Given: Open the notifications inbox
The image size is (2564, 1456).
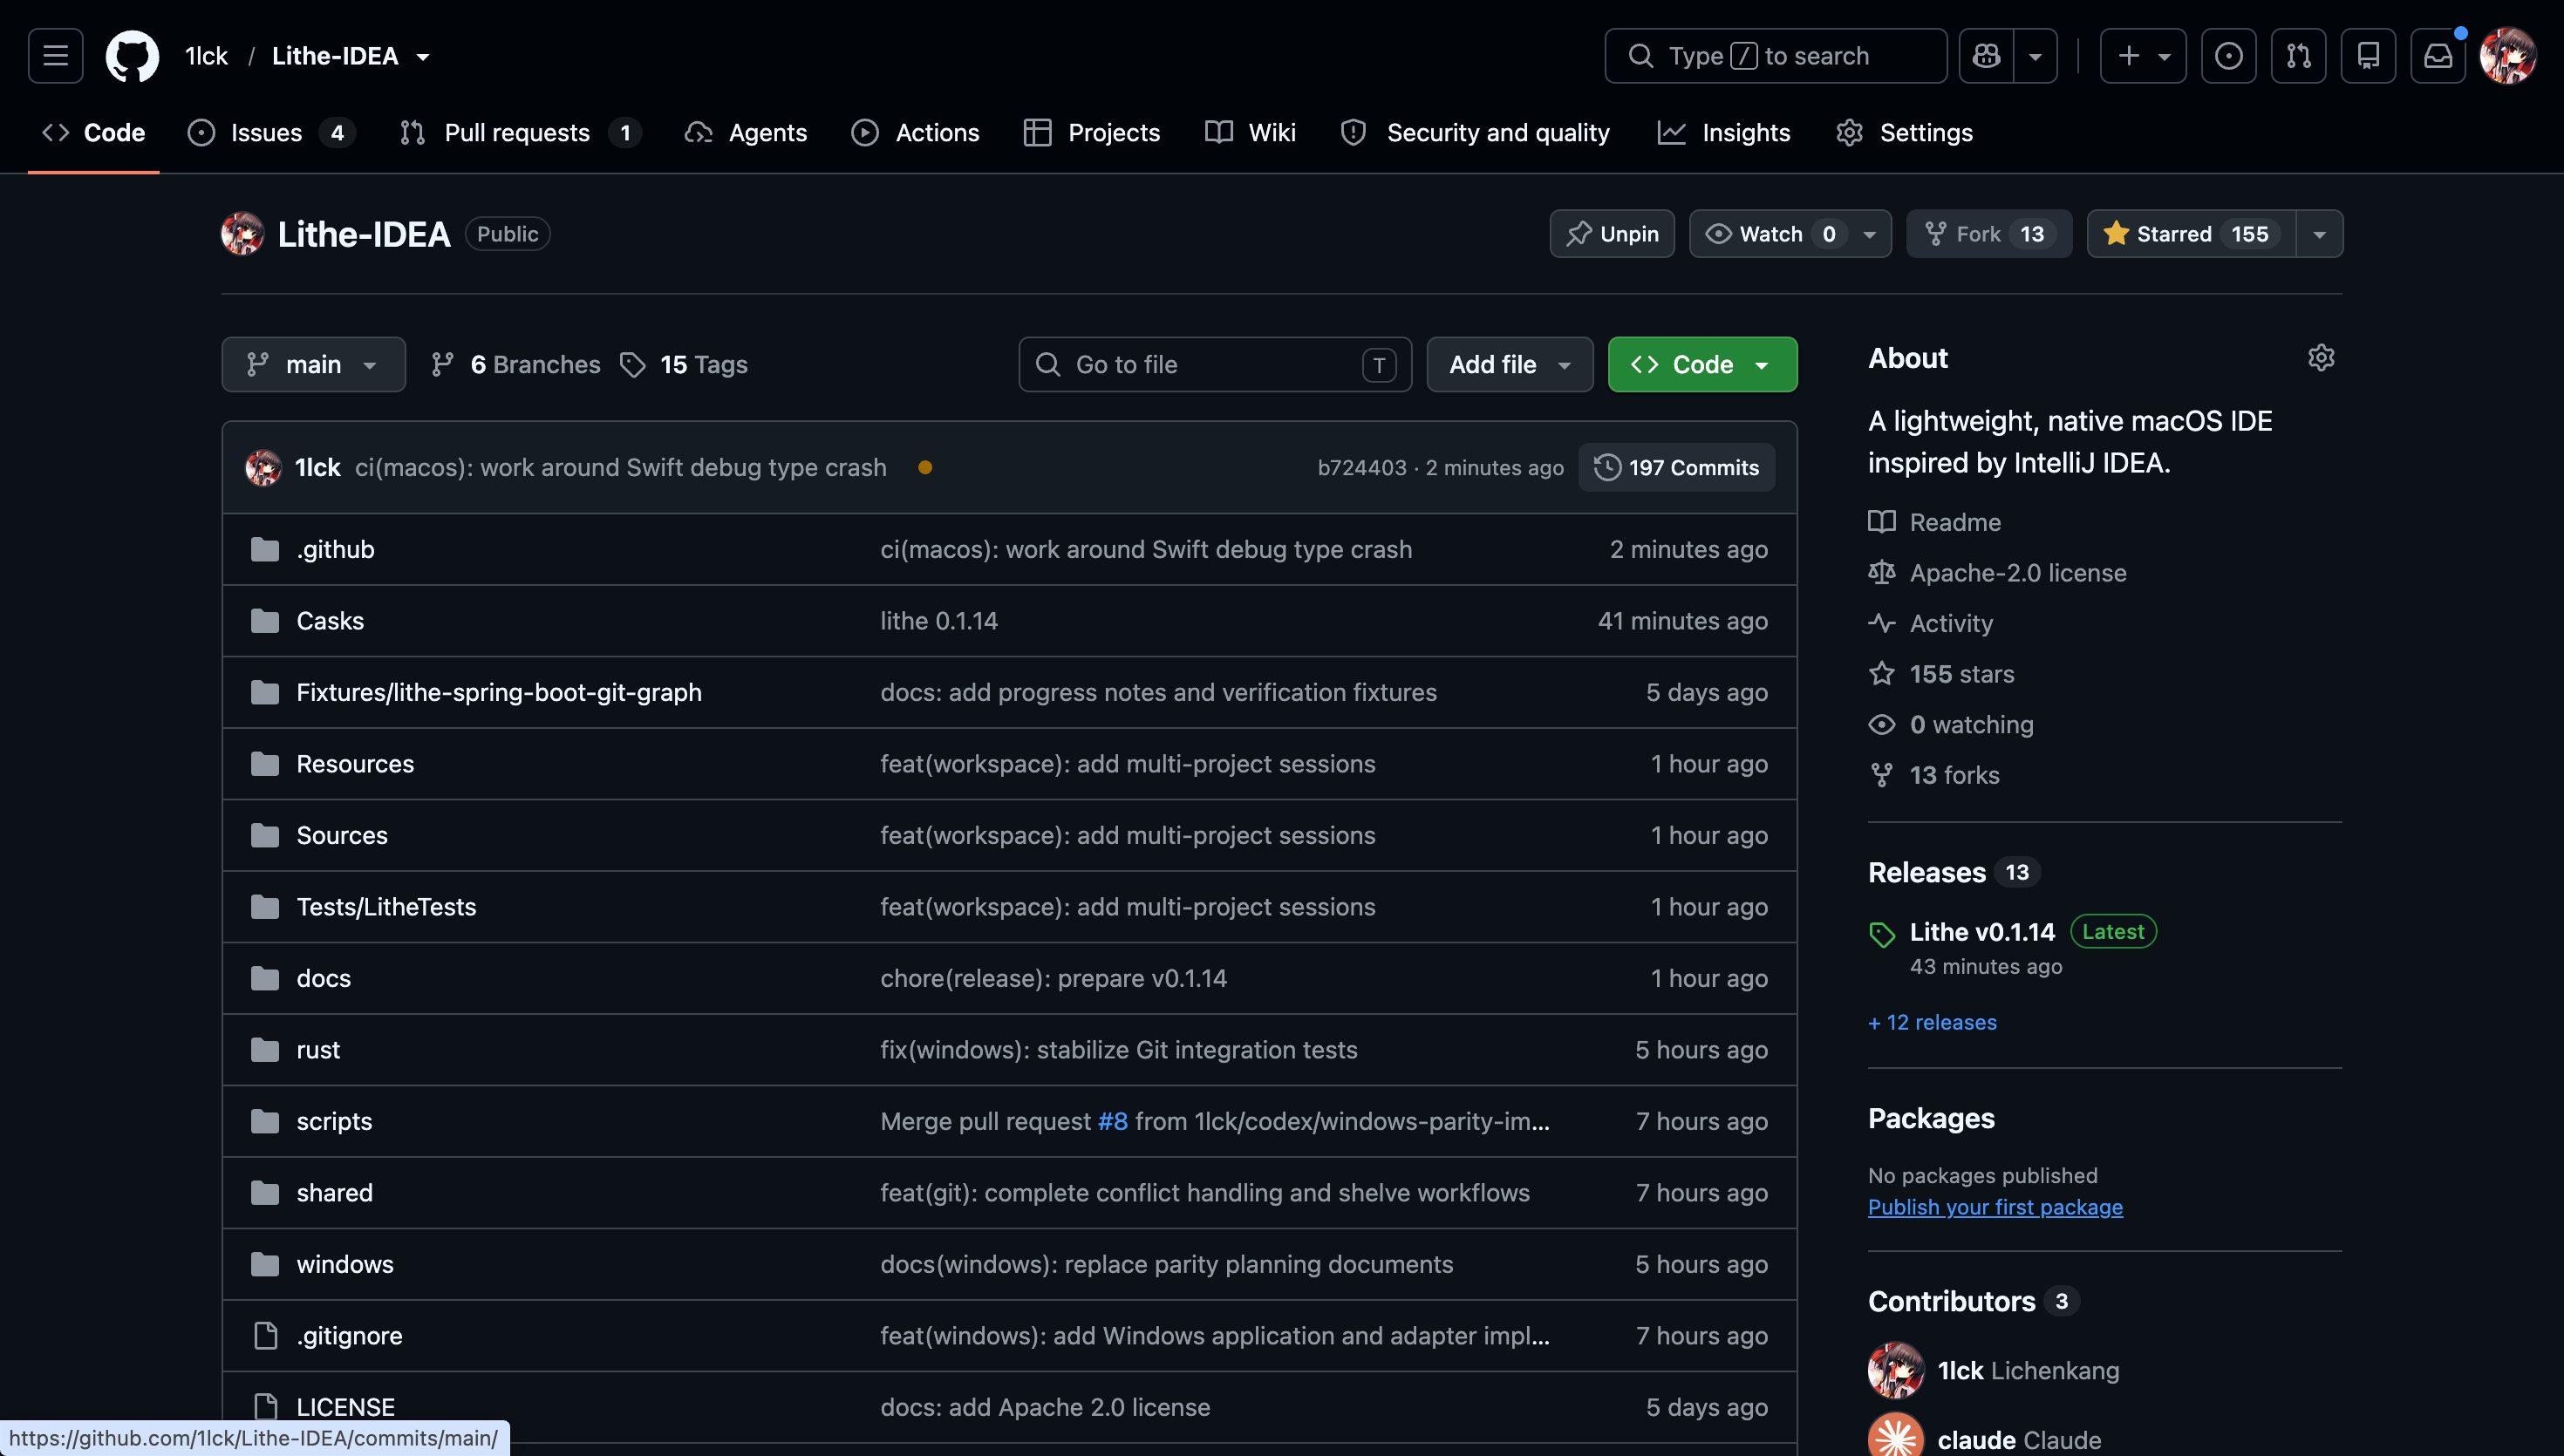Looking at the screenshot, I should click(2438, 56).
